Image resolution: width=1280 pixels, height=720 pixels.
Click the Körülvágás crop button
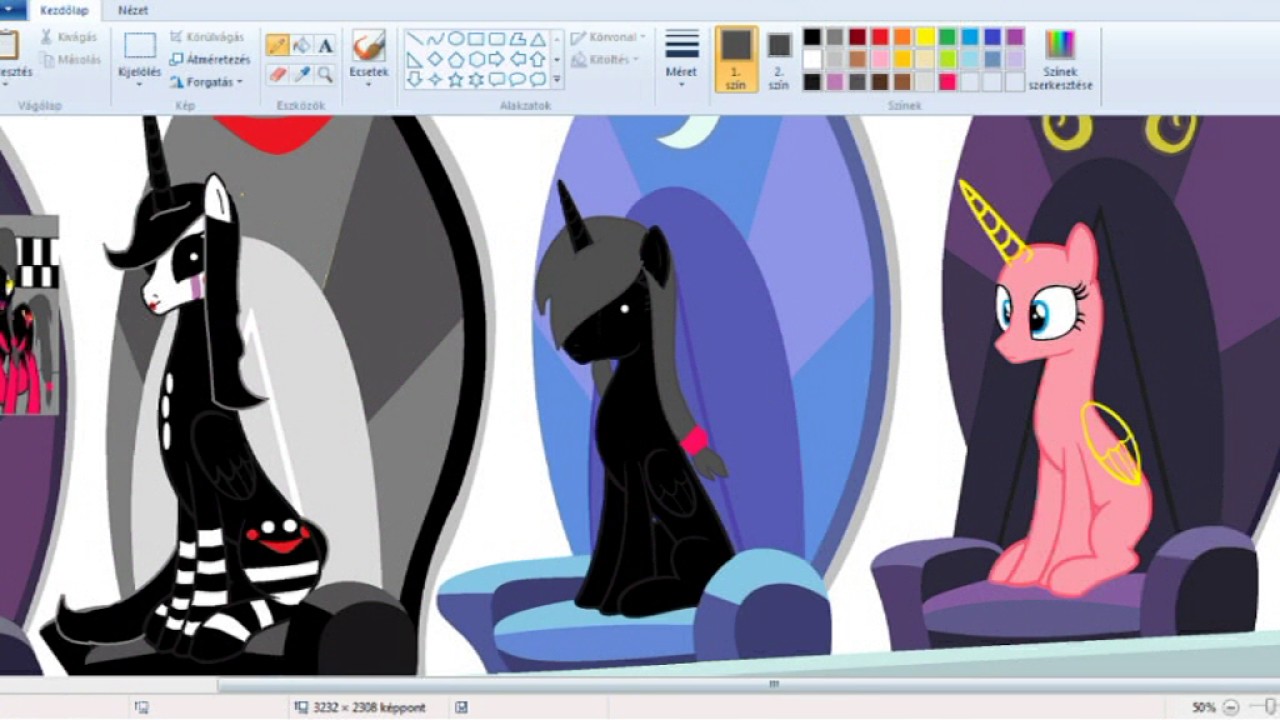tap(207, 37)
